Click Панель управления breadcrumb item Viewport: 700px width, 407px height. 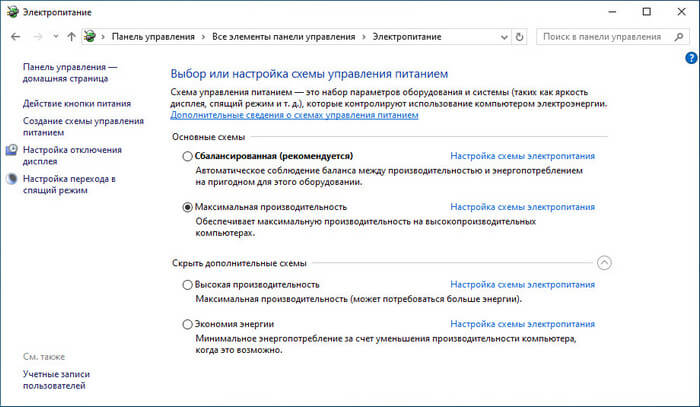pyautogui.click(x=154, y=36)
